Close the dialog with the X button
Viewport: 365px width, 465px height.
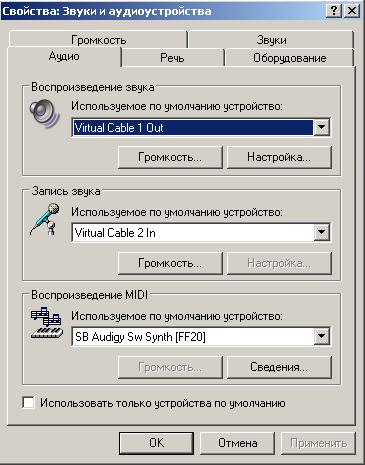(x=352, y=11)
